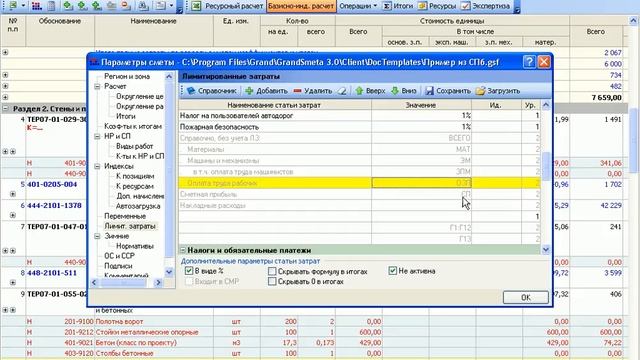
Task: Switch to Базисно-инд. расчет mode
Action: click(x=301, y=6)
